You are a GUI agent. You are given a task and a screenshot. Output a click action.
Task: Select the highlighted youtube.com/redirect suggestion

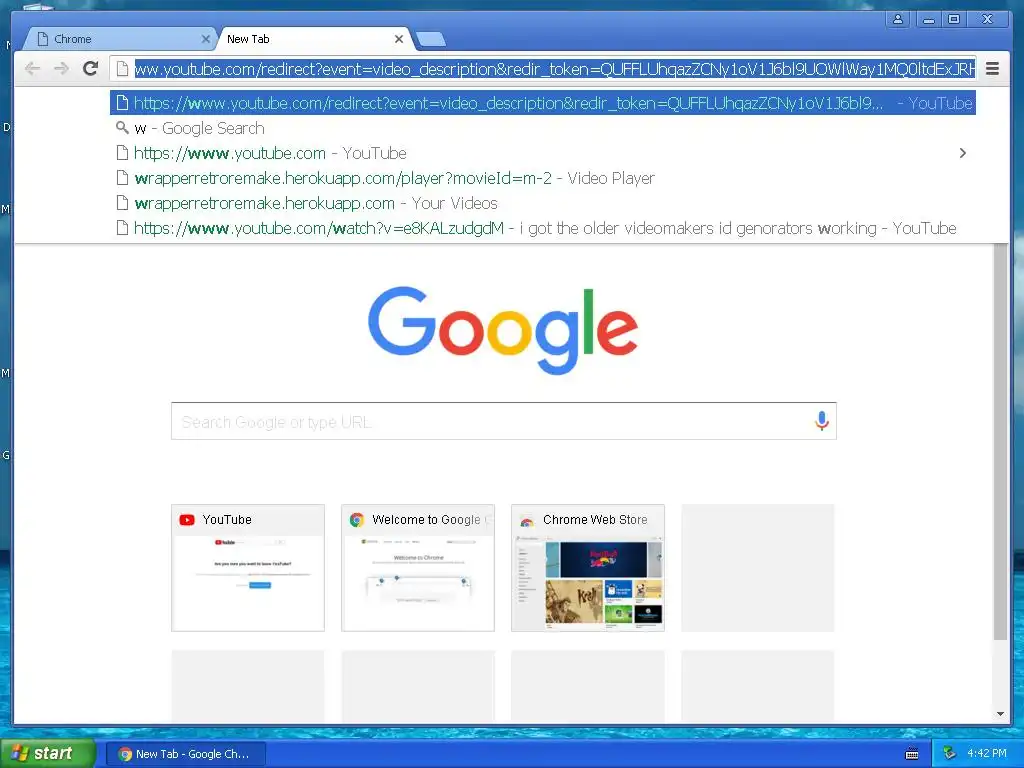pyautogui.click(x=543, y=103)
